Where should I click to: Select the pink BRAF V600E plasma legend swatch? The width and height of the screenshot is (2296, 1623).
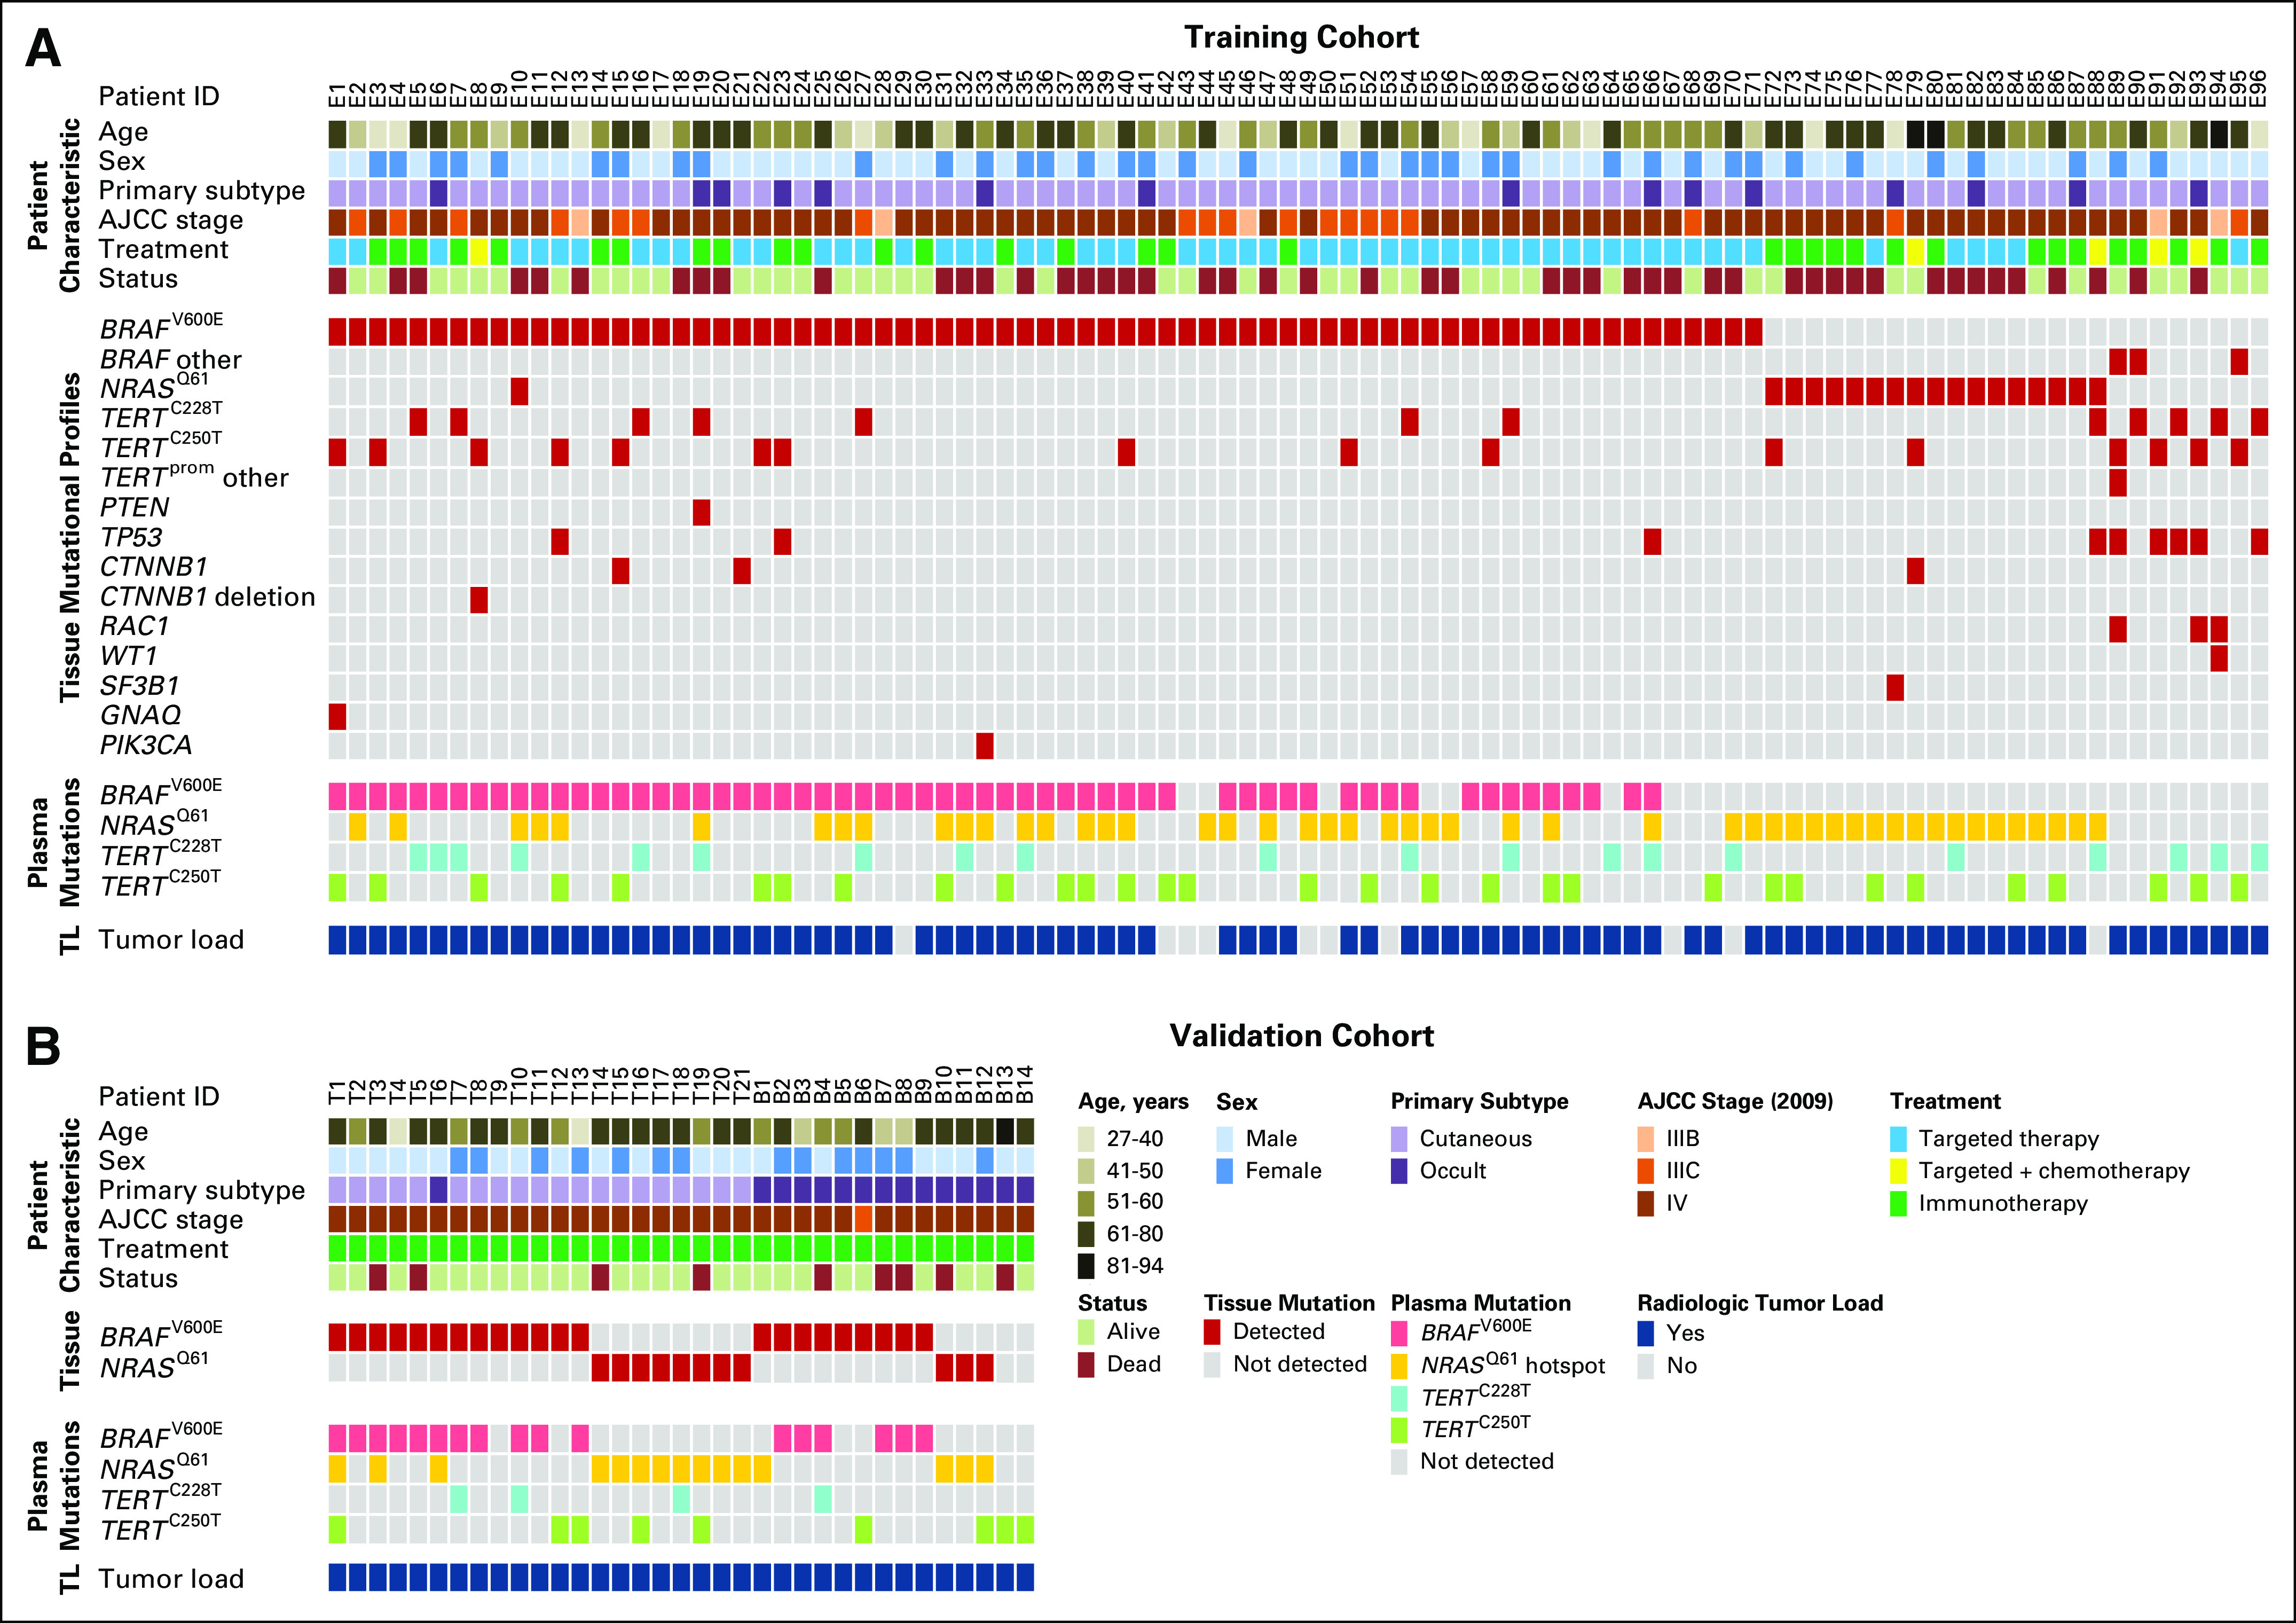tap(1399, 1332)
